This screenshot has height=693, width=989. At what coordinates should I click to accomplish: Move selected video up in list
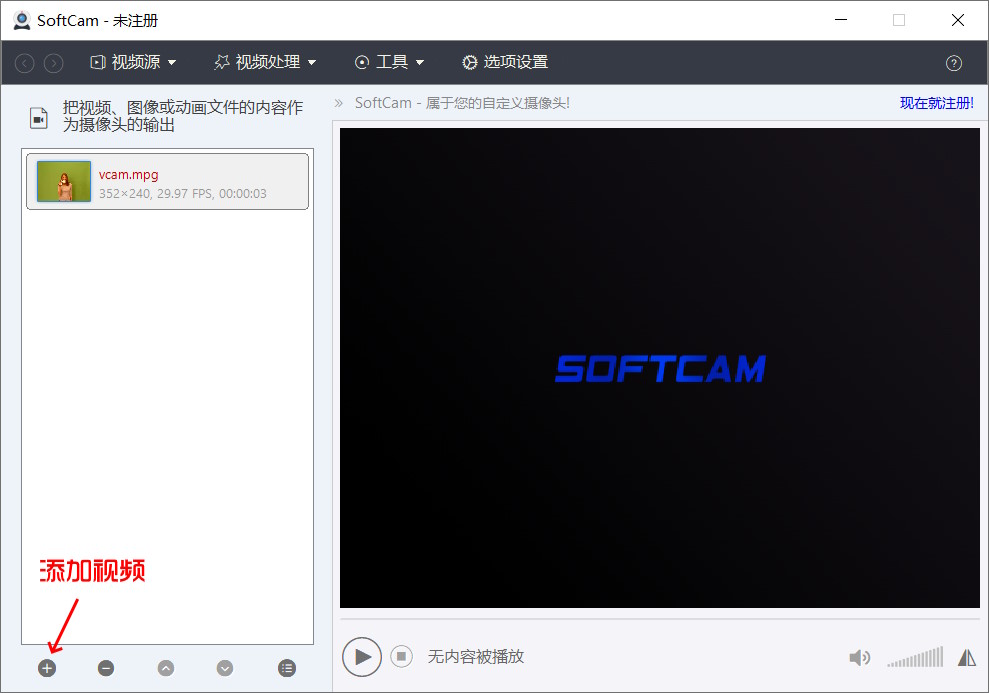click(x=166, y=668)
